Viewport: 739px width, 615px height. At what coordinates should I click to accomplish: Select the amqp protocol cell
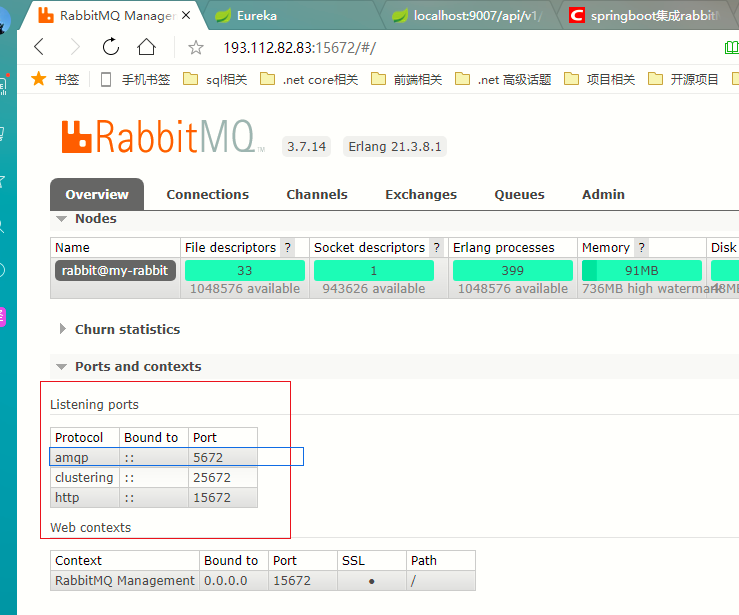pos(85,457)
